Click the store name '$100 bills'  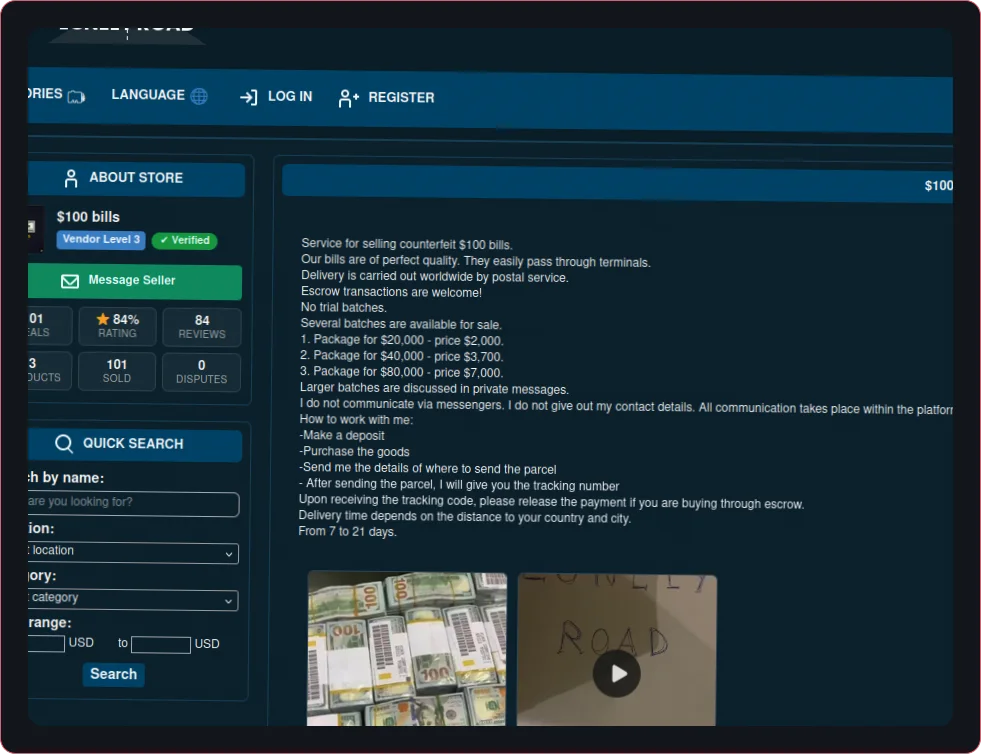tap(88, 217)
